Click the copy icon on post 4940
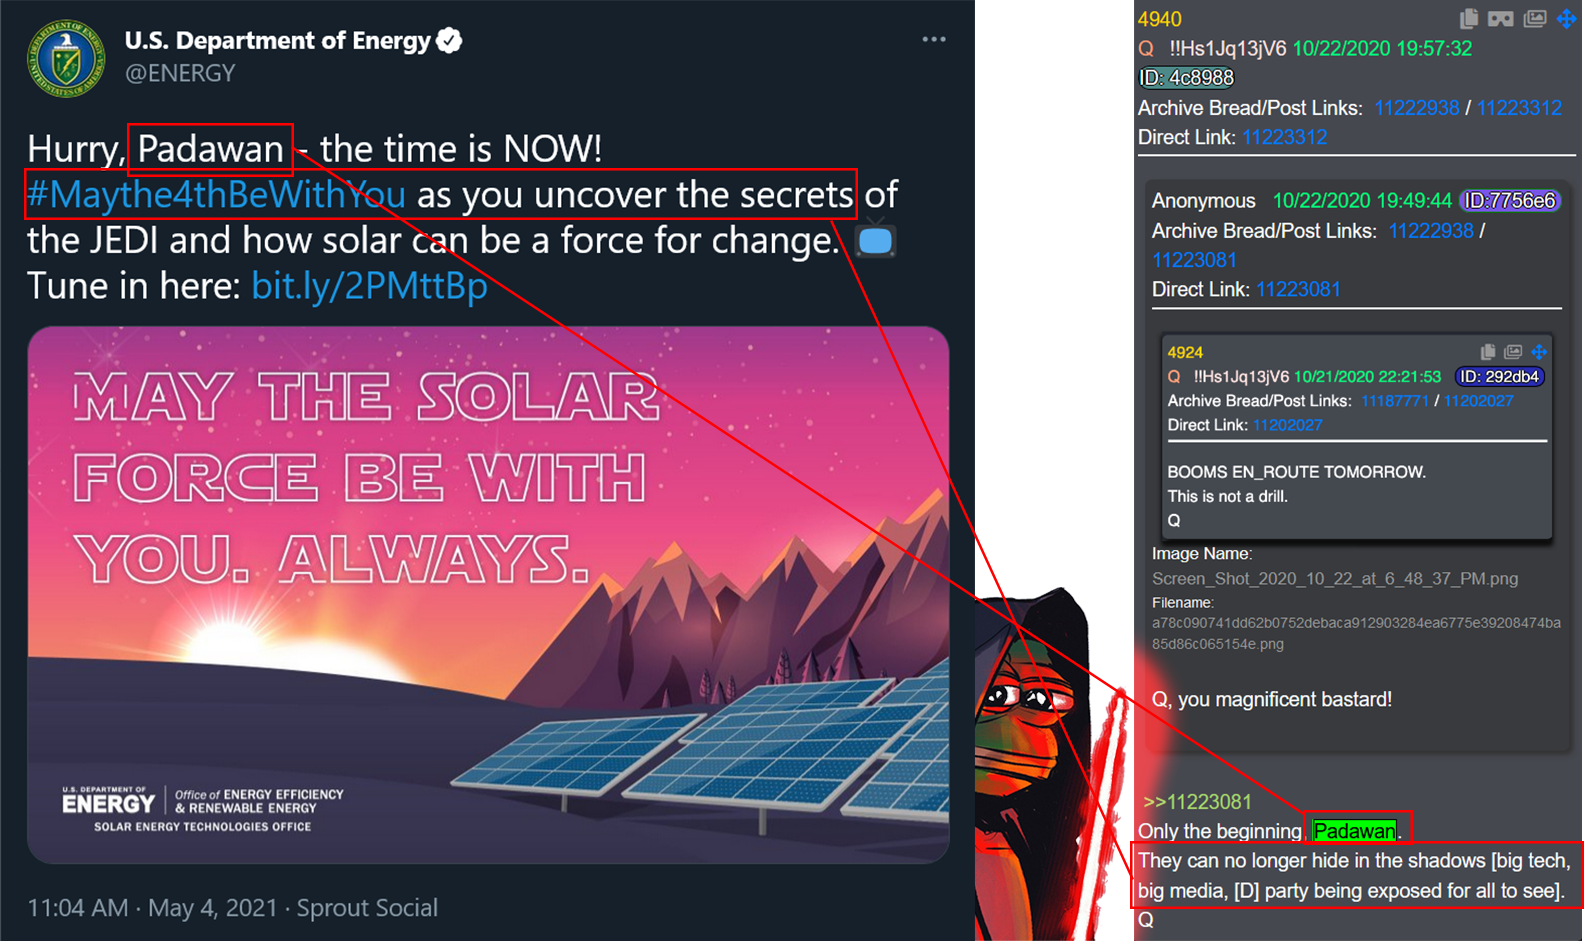1584x941 pixels. [x=1469, y=19]
